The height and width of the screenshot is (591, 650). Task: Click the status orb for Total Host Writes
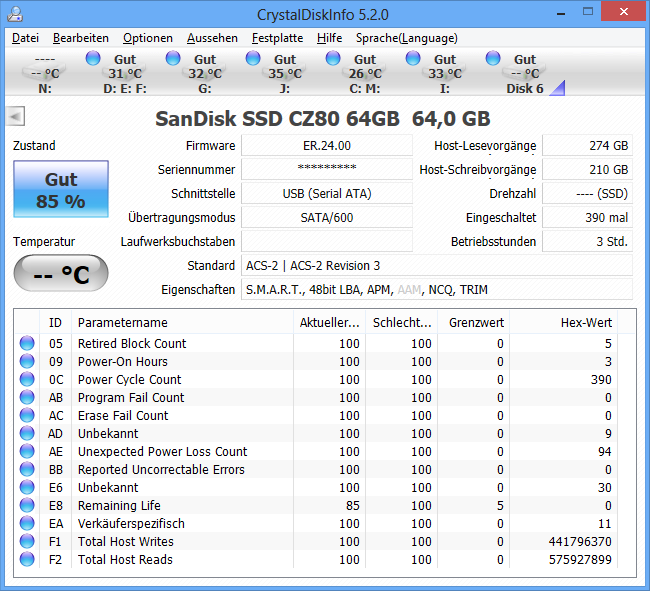click(x=27, y=542)
